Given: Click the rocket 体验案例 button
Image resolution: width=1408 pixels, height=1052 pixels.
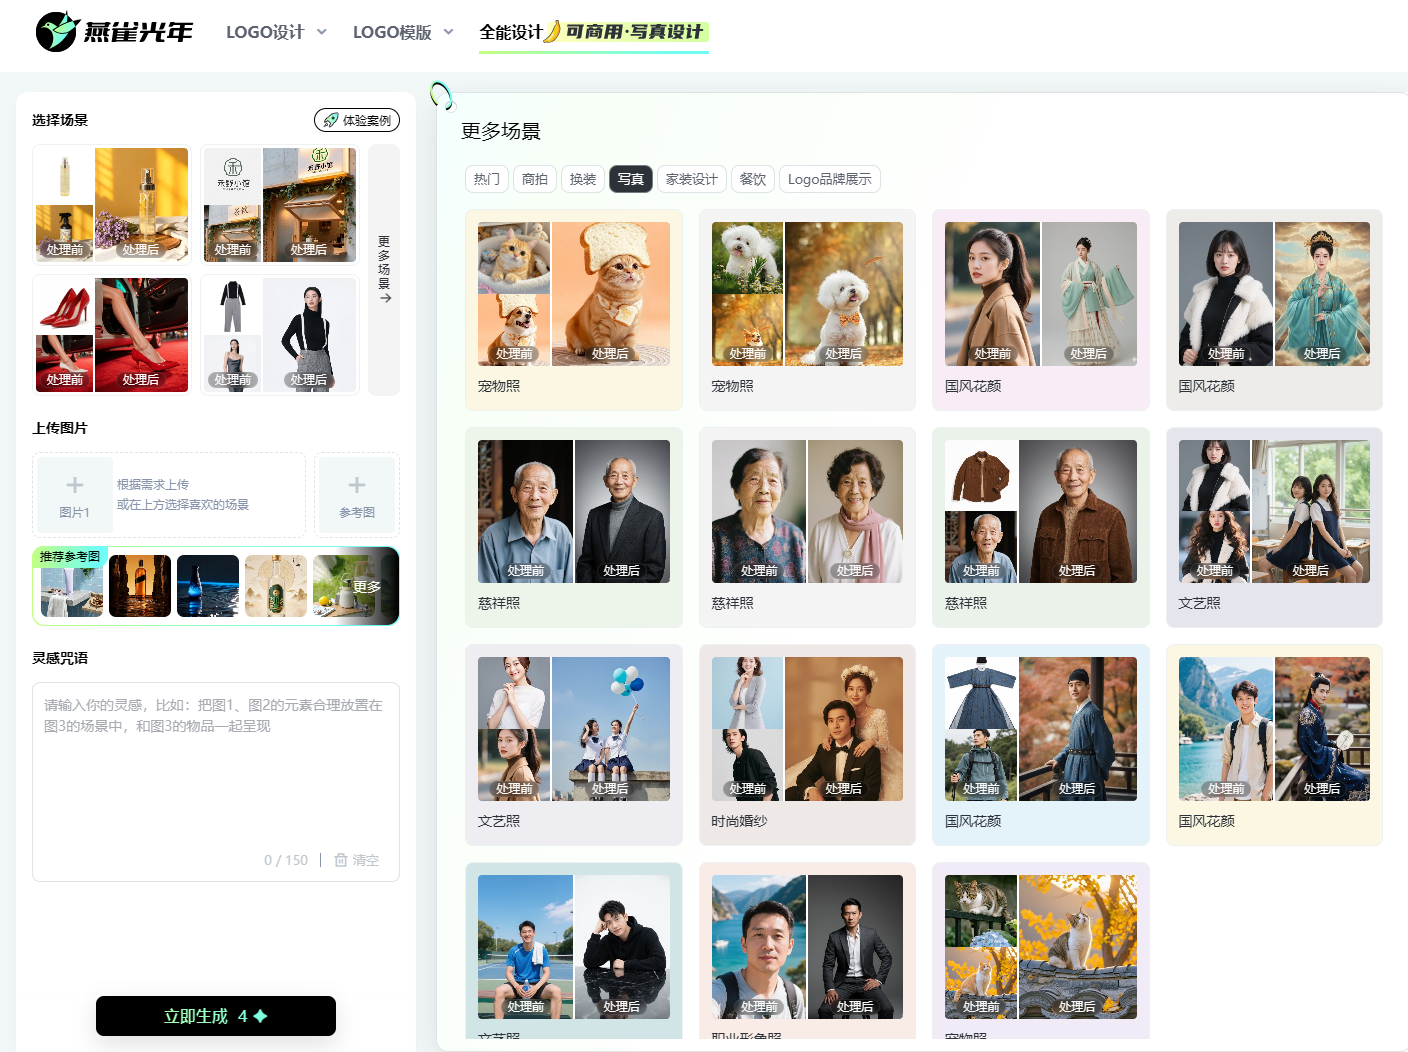Looking at the screenshot, I should [357, 120].
